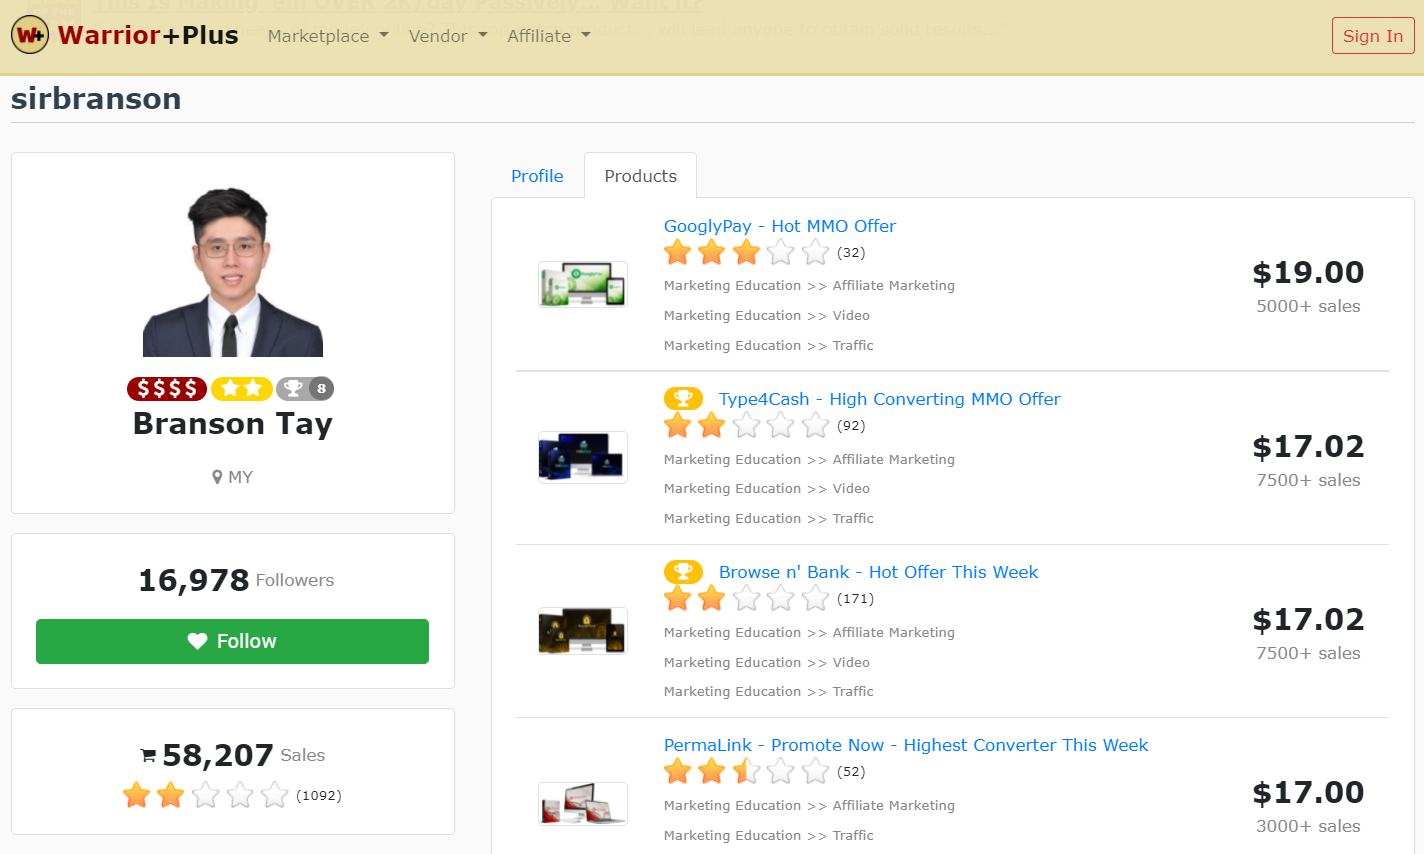
Task: Click the trophy badge beside Type4Cash
Action: 684,399
